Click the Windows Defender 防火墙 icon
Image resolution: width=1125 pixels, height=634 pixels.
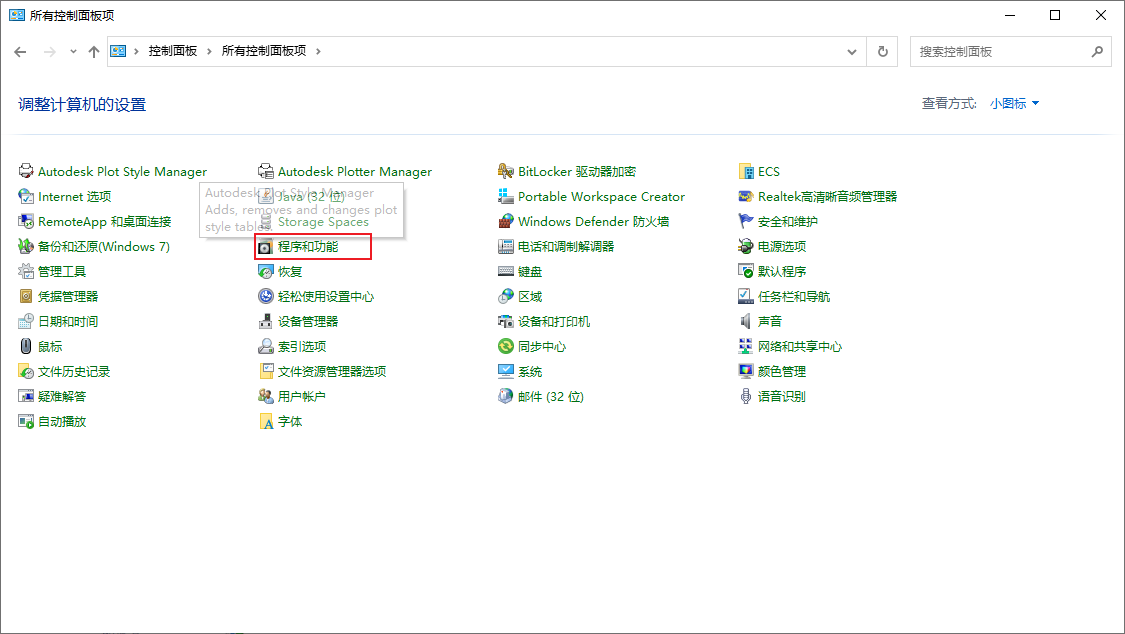click(506, 222)
